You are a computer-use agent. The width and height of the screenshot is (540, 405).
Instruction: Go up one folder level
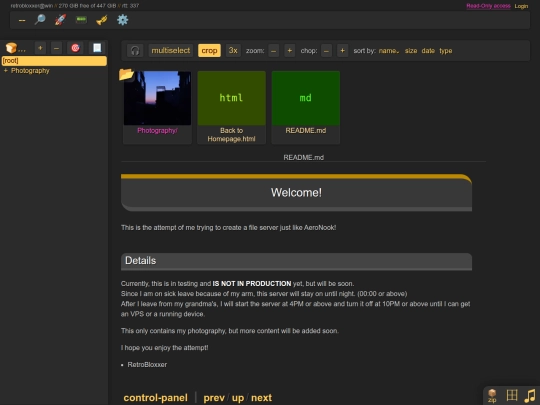(238, 398)
